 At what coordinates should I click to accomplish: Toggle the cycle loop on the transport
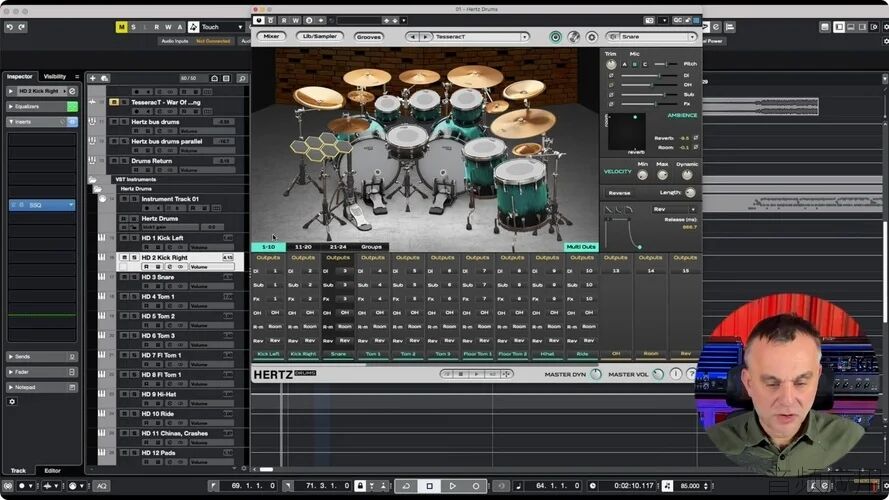pyautogui.click(x=406, y=486)
